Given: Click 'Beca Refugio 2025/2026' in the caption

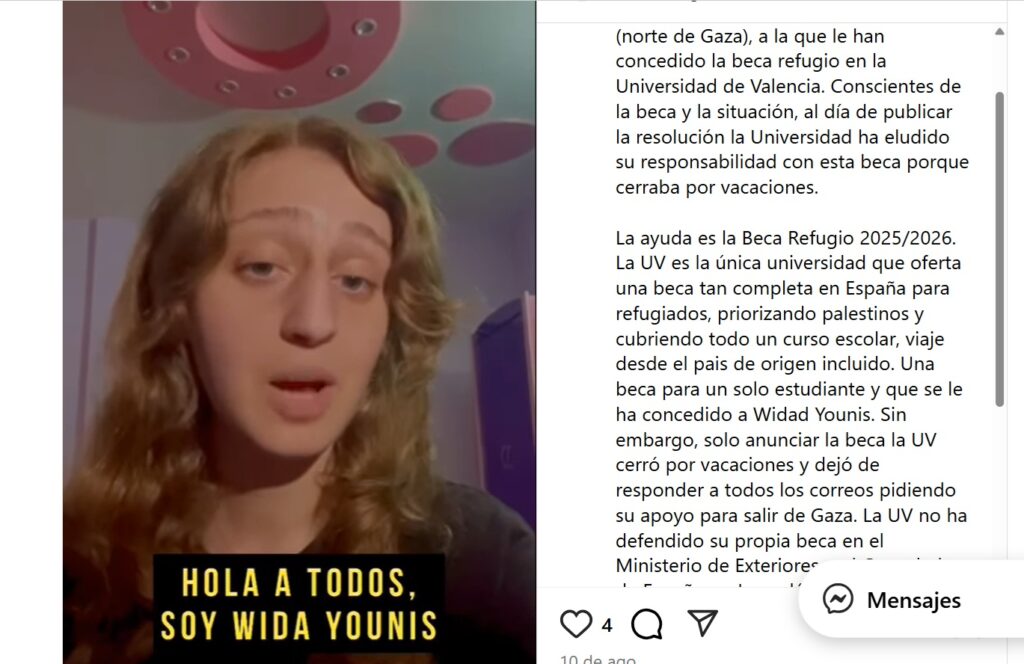Looking at the screenshot, I should click(849, 238).
